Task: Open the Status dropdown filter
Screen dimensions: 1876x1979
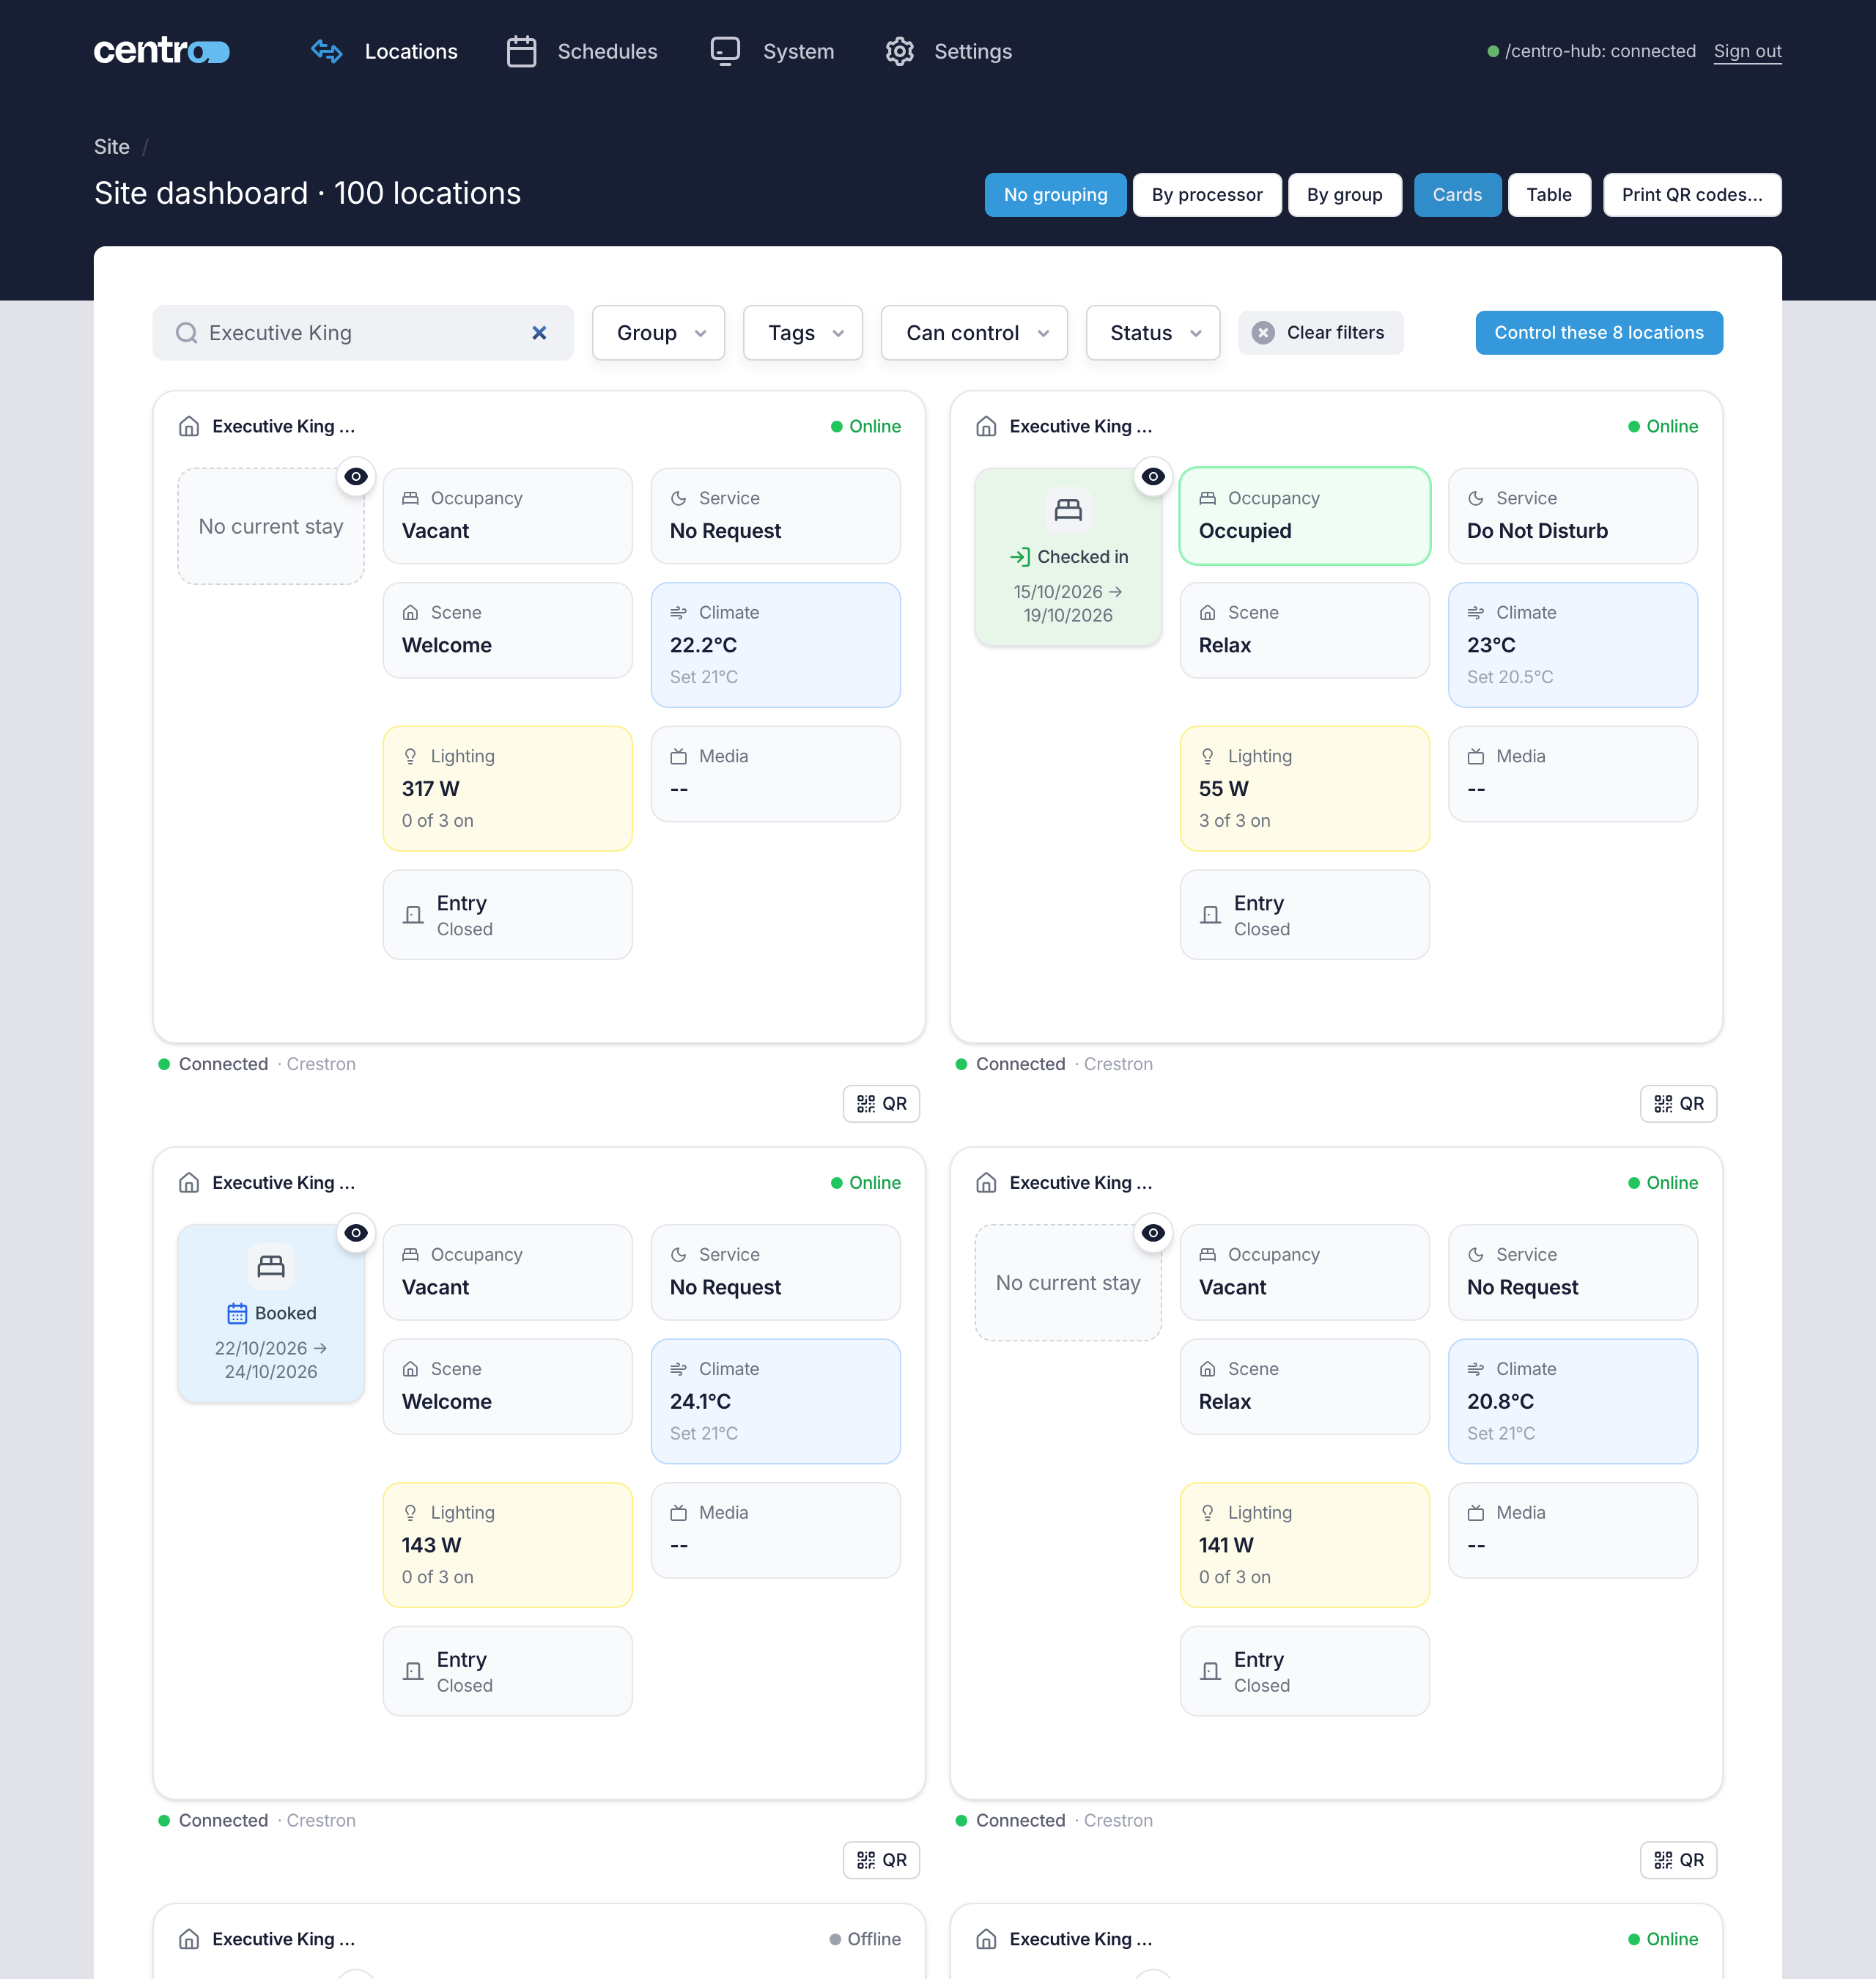Action: pyautogui.click(x=1153, y=333)
